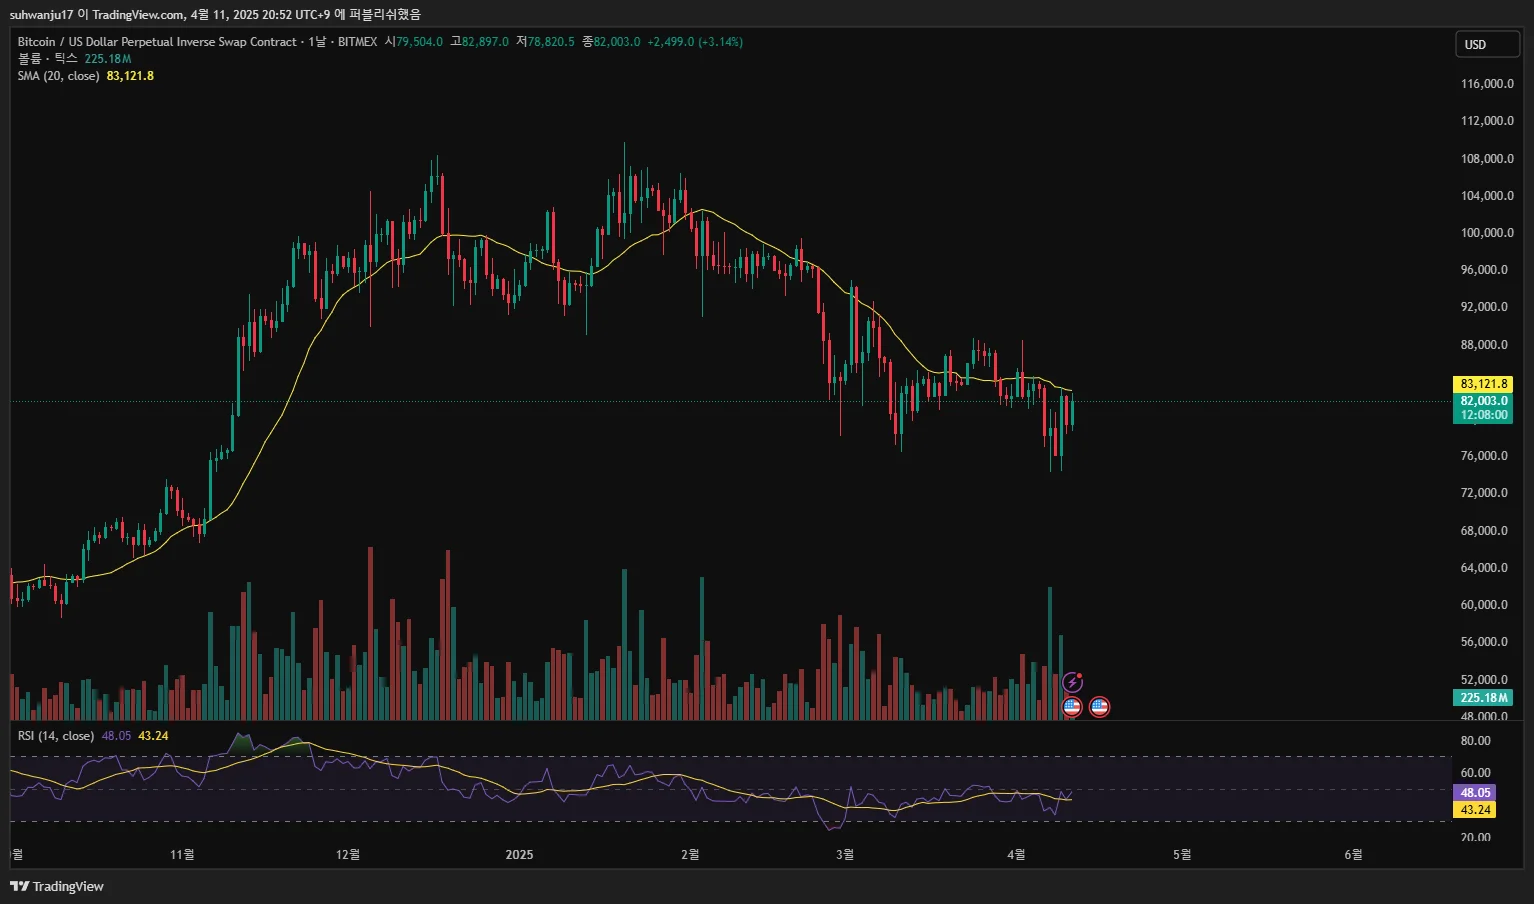Click the 100,000.0 price axis label

tap(1487, 233)
